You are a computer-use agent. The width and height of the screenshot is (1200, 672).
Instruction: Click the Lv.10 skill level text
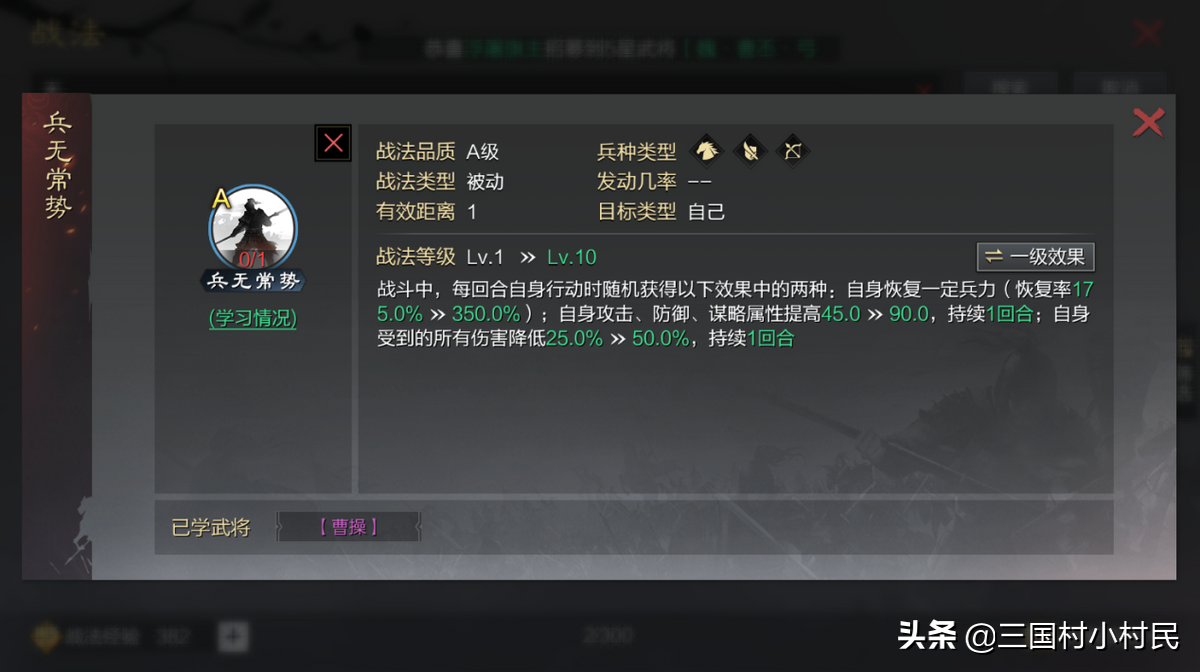[x=572, y=257]
